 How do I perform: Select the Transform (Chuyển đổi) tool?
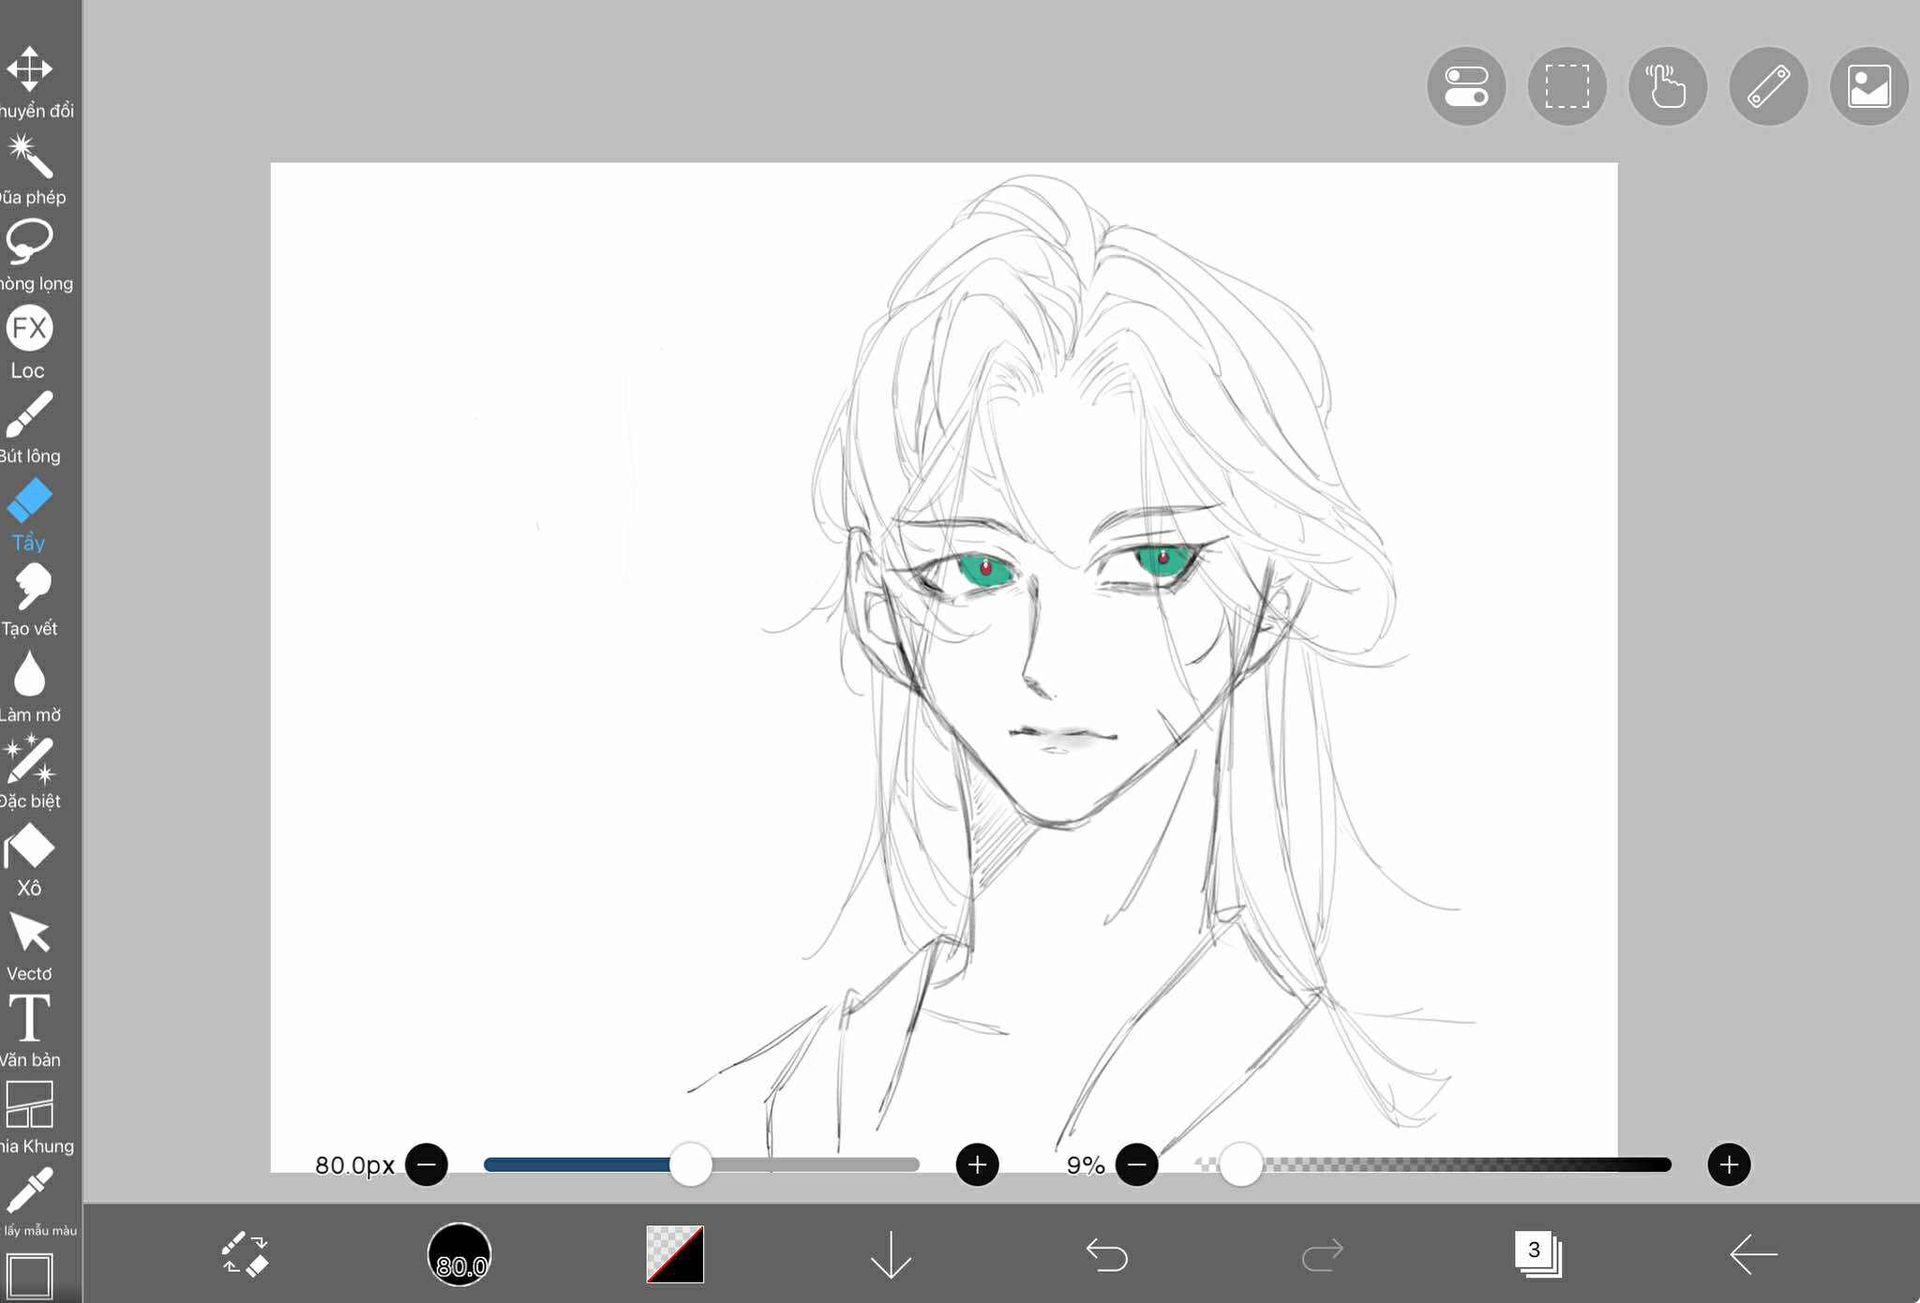tap(30, 70)
